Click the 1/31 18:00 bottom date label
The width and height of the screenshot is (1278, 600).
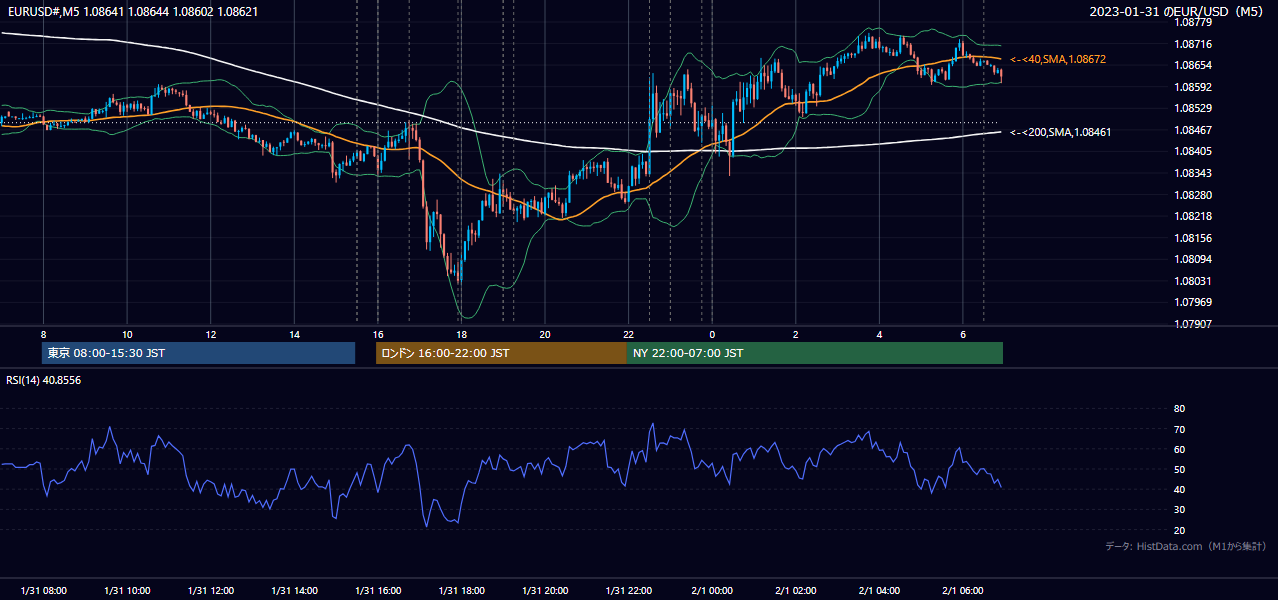click(x=461, y=591)
